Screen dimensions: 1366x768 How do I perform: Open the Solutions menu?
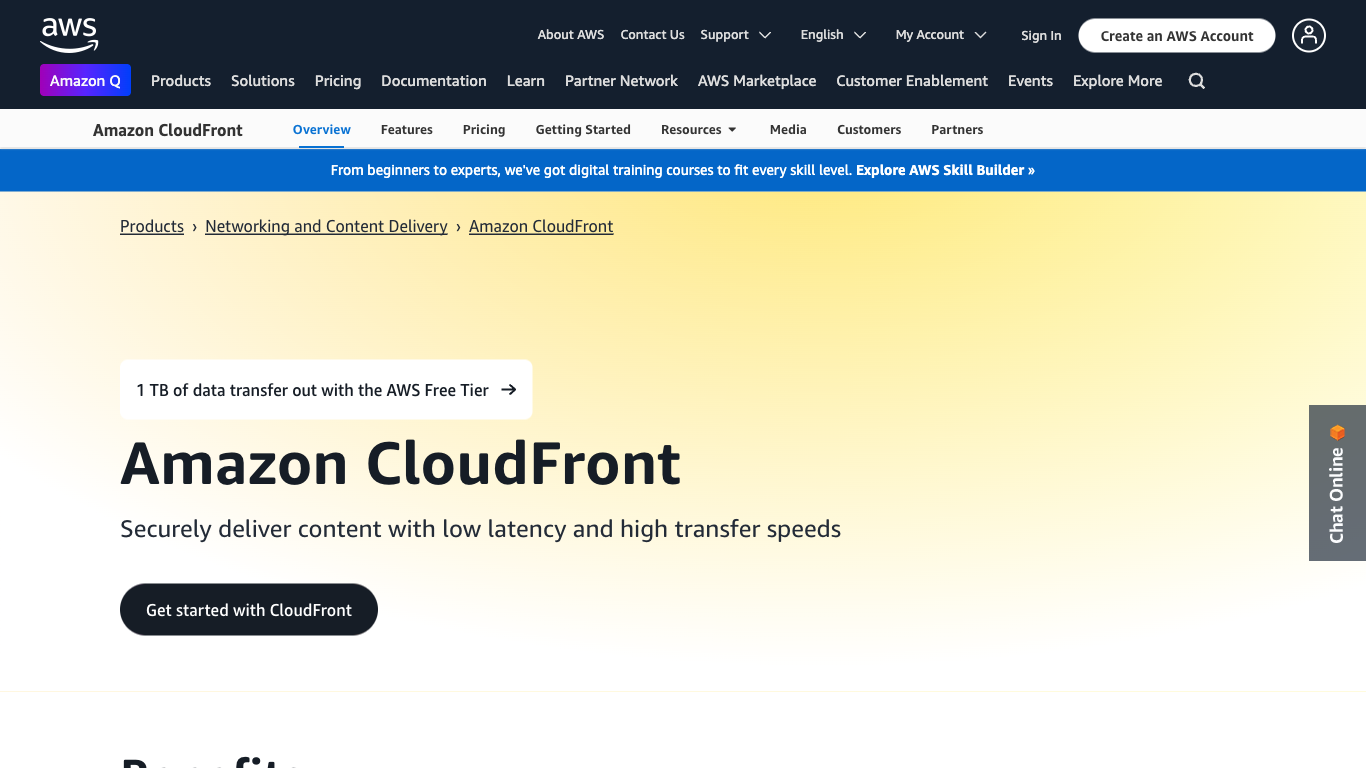pos(263,81)
